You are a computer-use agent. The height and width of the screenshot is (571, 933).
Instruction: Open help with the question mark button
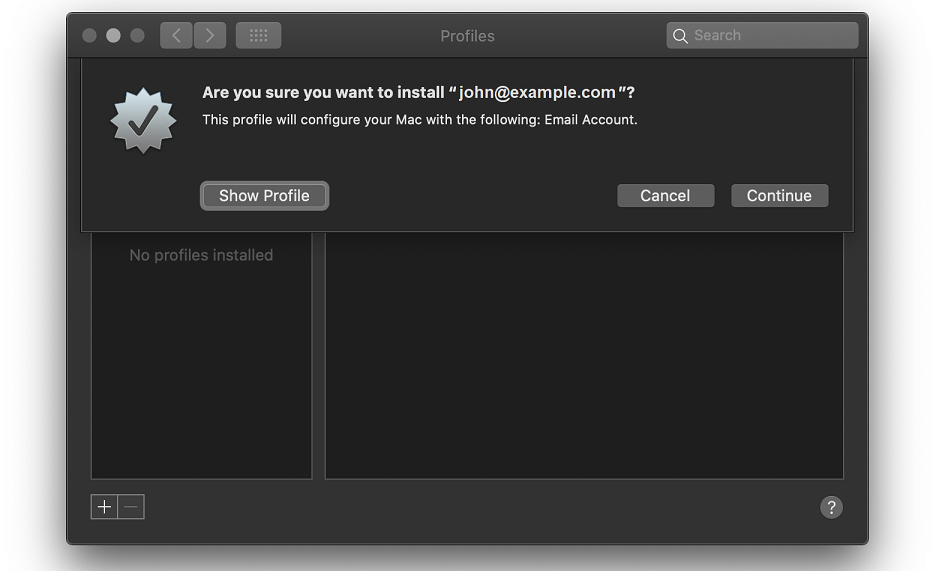(831, 507)
